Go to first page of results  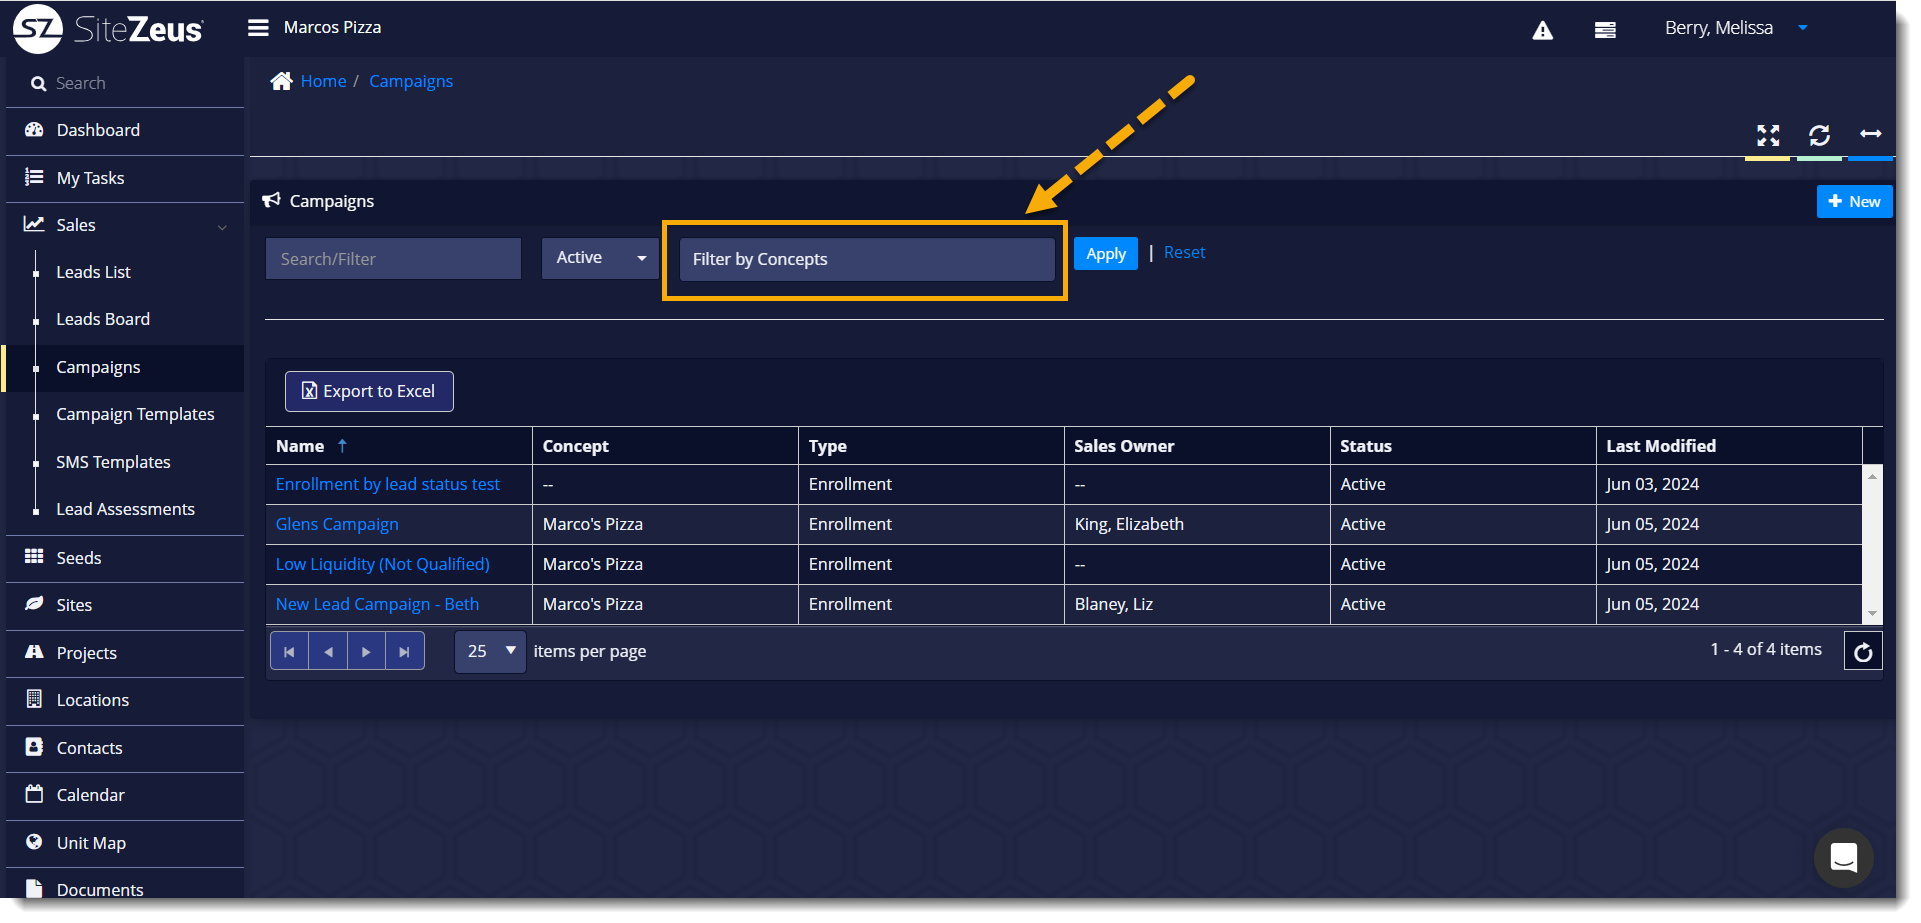[289, 651]
